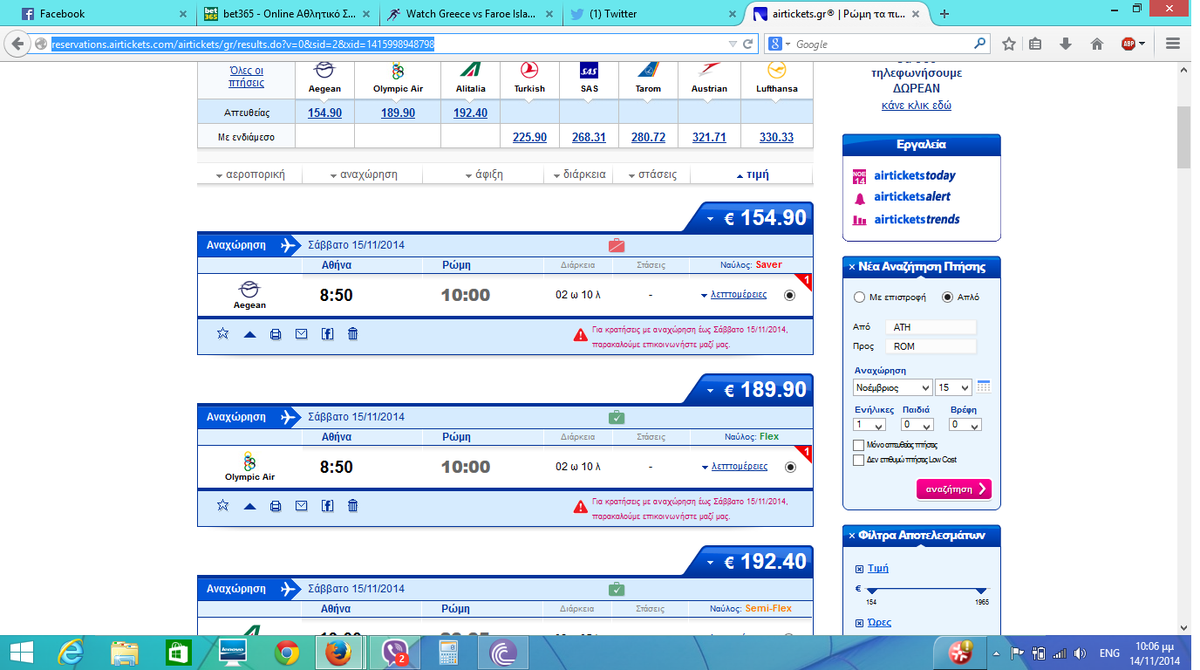1200x670 pixels.
Task: Click the reload page icon in the address bar
Action: point(747,44)
